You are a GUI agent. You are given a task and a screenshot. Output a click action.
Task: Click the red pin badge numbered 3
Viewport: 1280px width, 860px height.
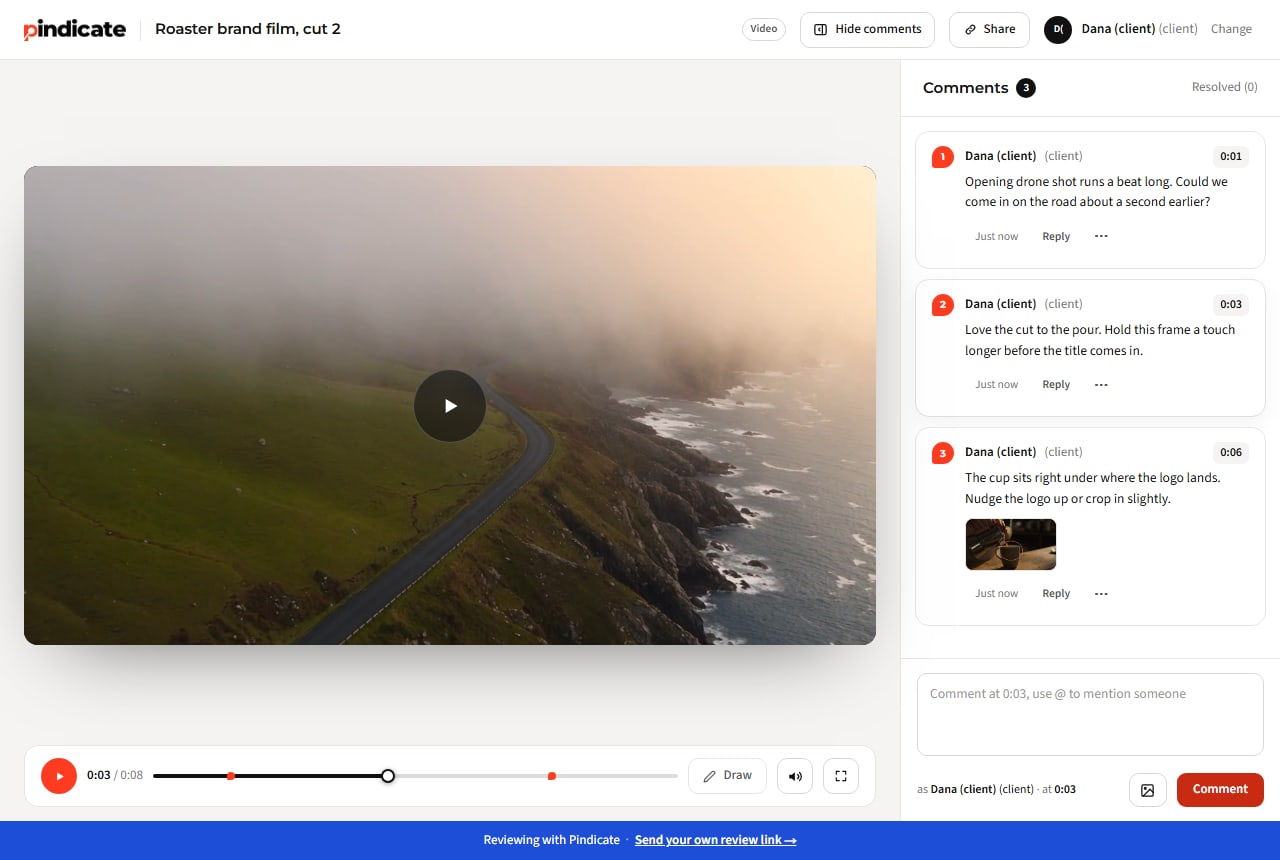942,453
